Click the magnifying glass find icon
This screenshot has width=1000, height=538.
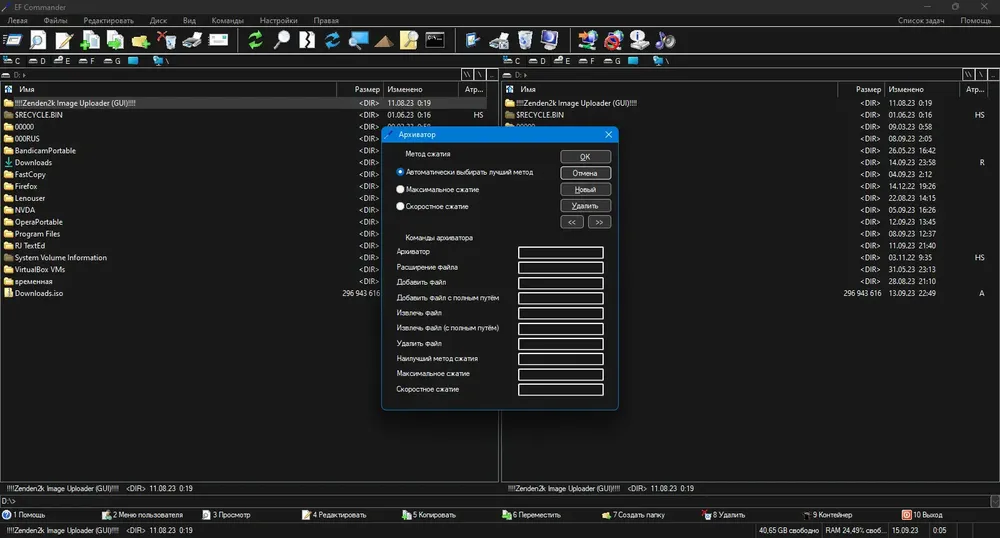click(x=281, y=40)
